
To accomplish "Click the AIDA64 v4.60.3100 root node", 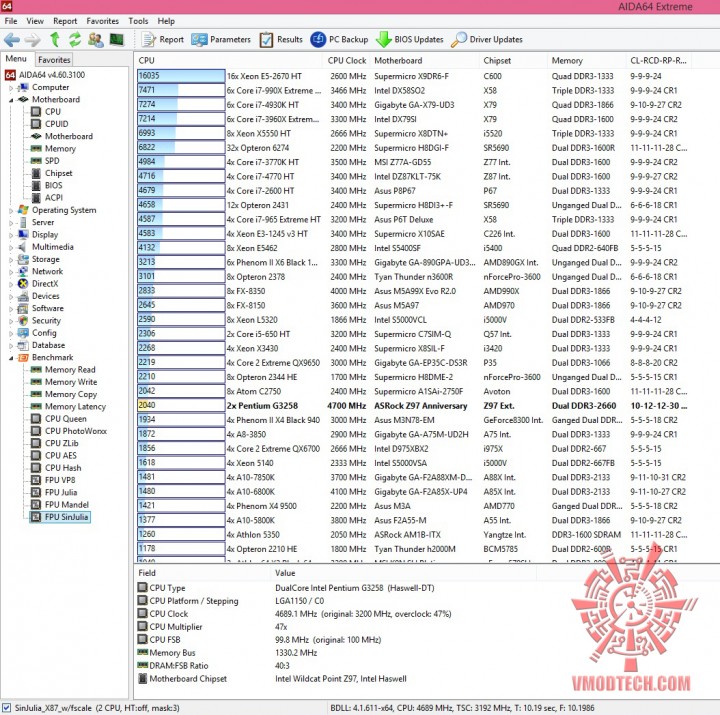I will (x=45, y=75).
